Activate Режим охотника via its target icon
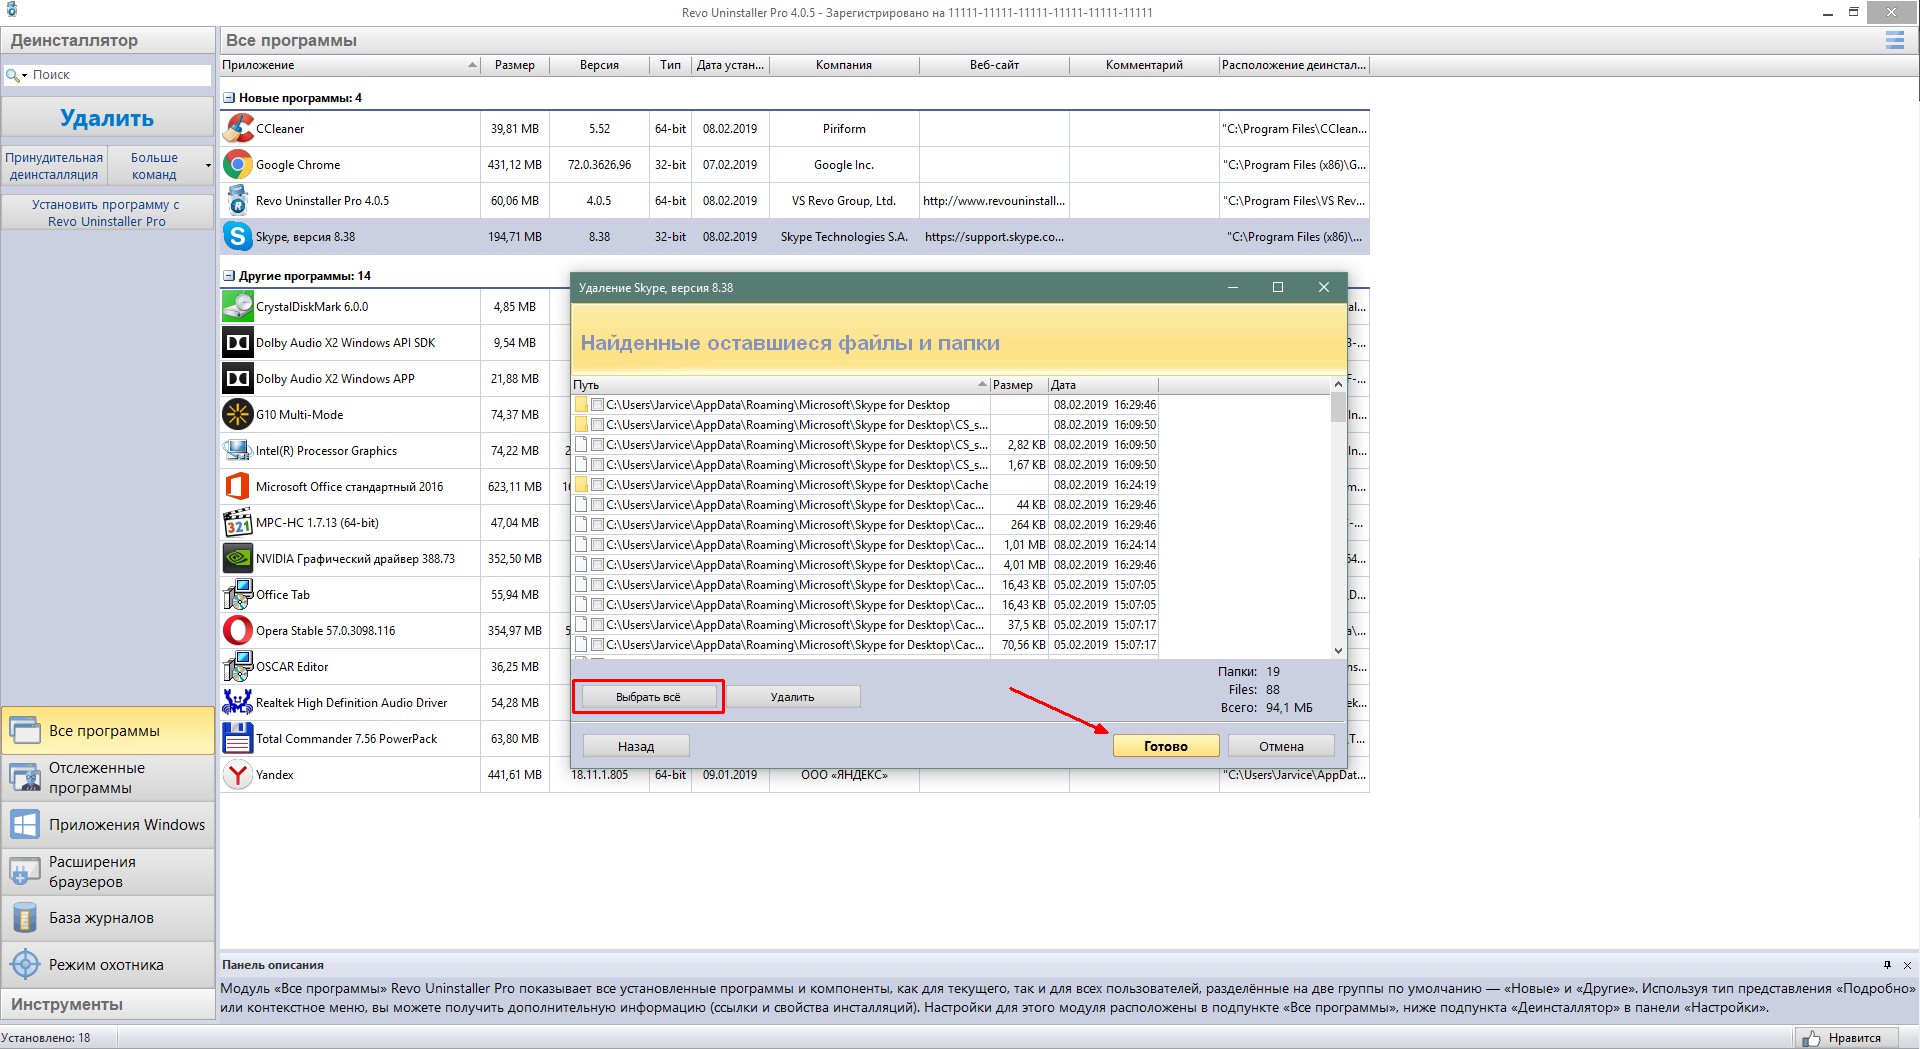 coord(25,964)
